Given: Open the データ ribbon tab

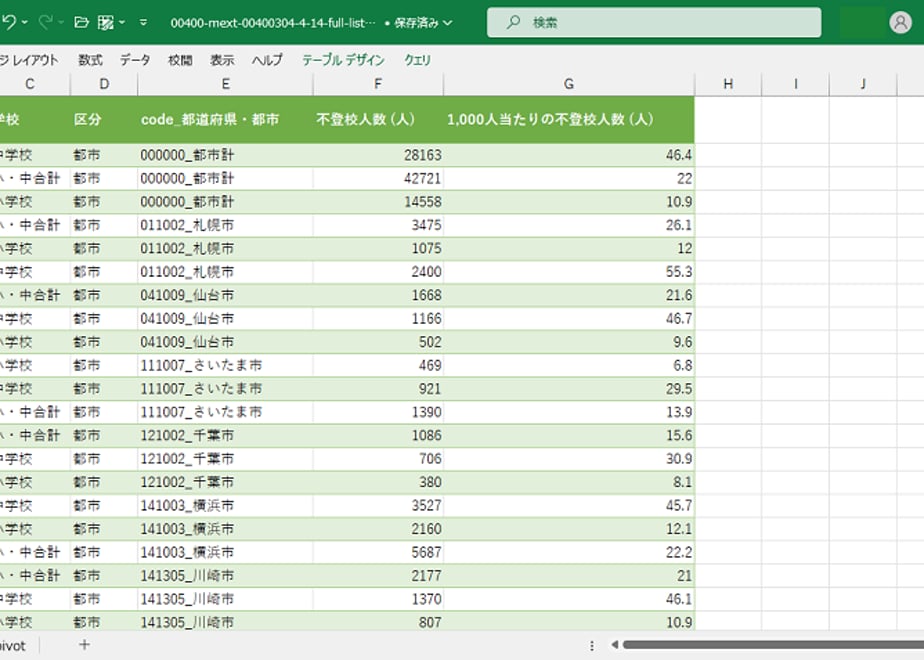Looking at the screenshot, I should coord(135,60).
